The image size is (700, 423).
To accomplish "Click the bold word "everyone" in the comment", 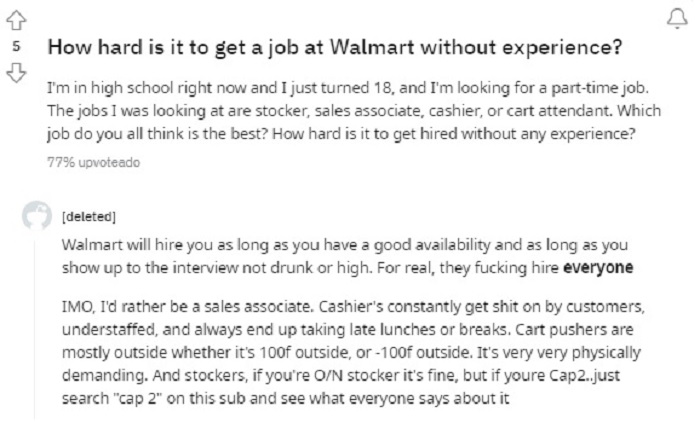I will (598, 268).
